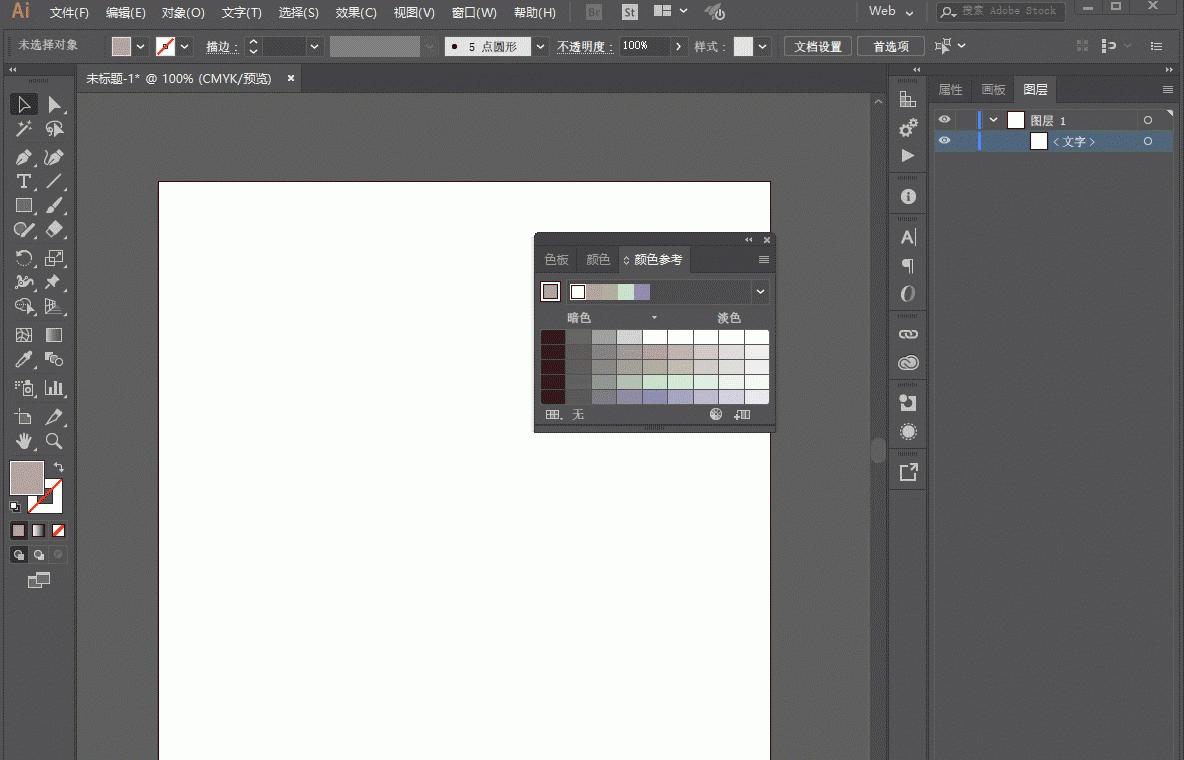Switch to the 属性 tab
This screenshot has width=1184, height=760.
pyautogui.click(x=950, y=90)
